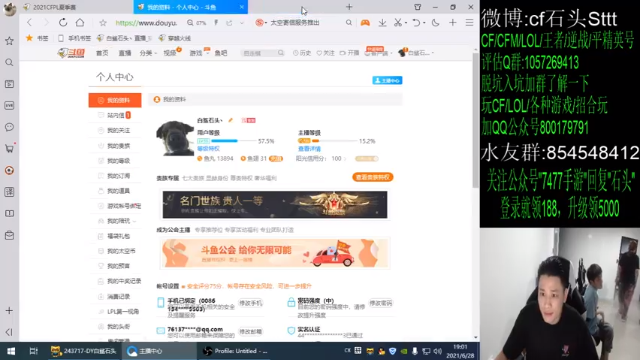Go back with the browser back arrow

(x=29, y=22)
